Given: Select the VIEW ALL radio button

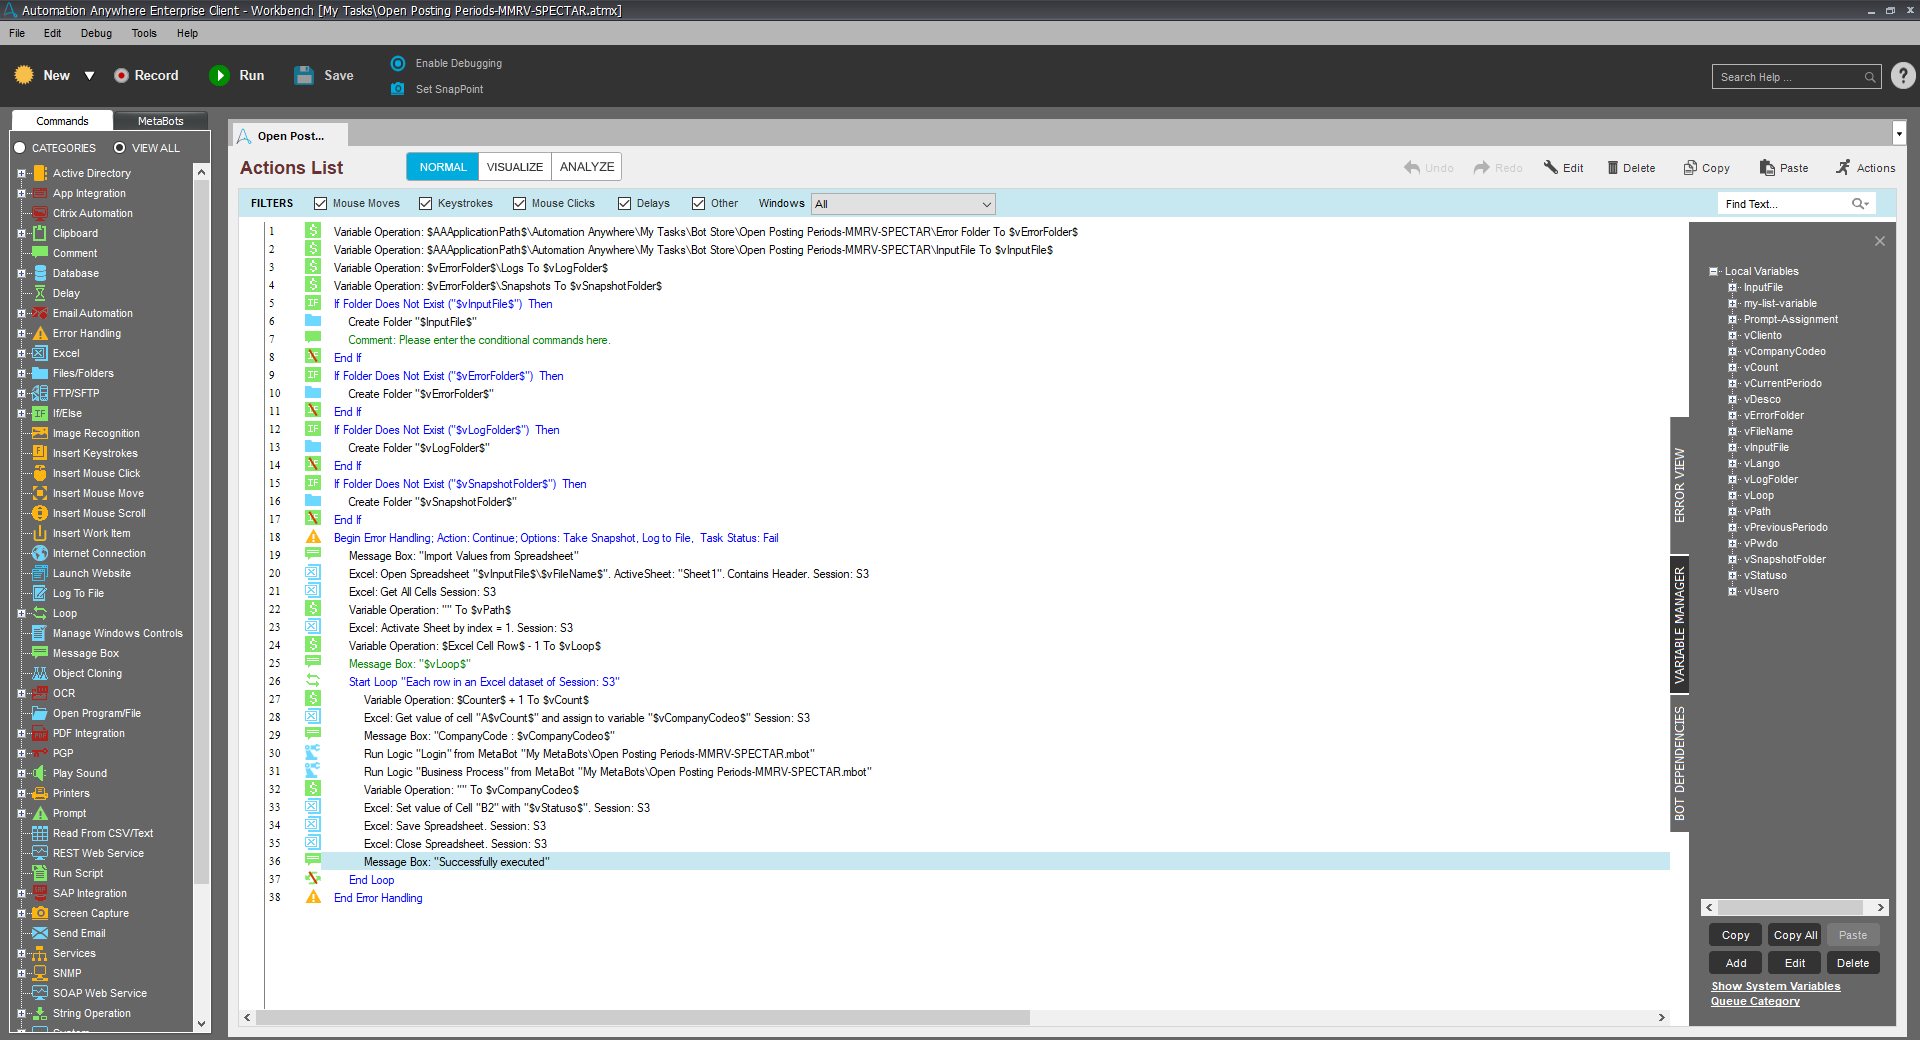Looking at the screenshot, I should pos(120,148).
